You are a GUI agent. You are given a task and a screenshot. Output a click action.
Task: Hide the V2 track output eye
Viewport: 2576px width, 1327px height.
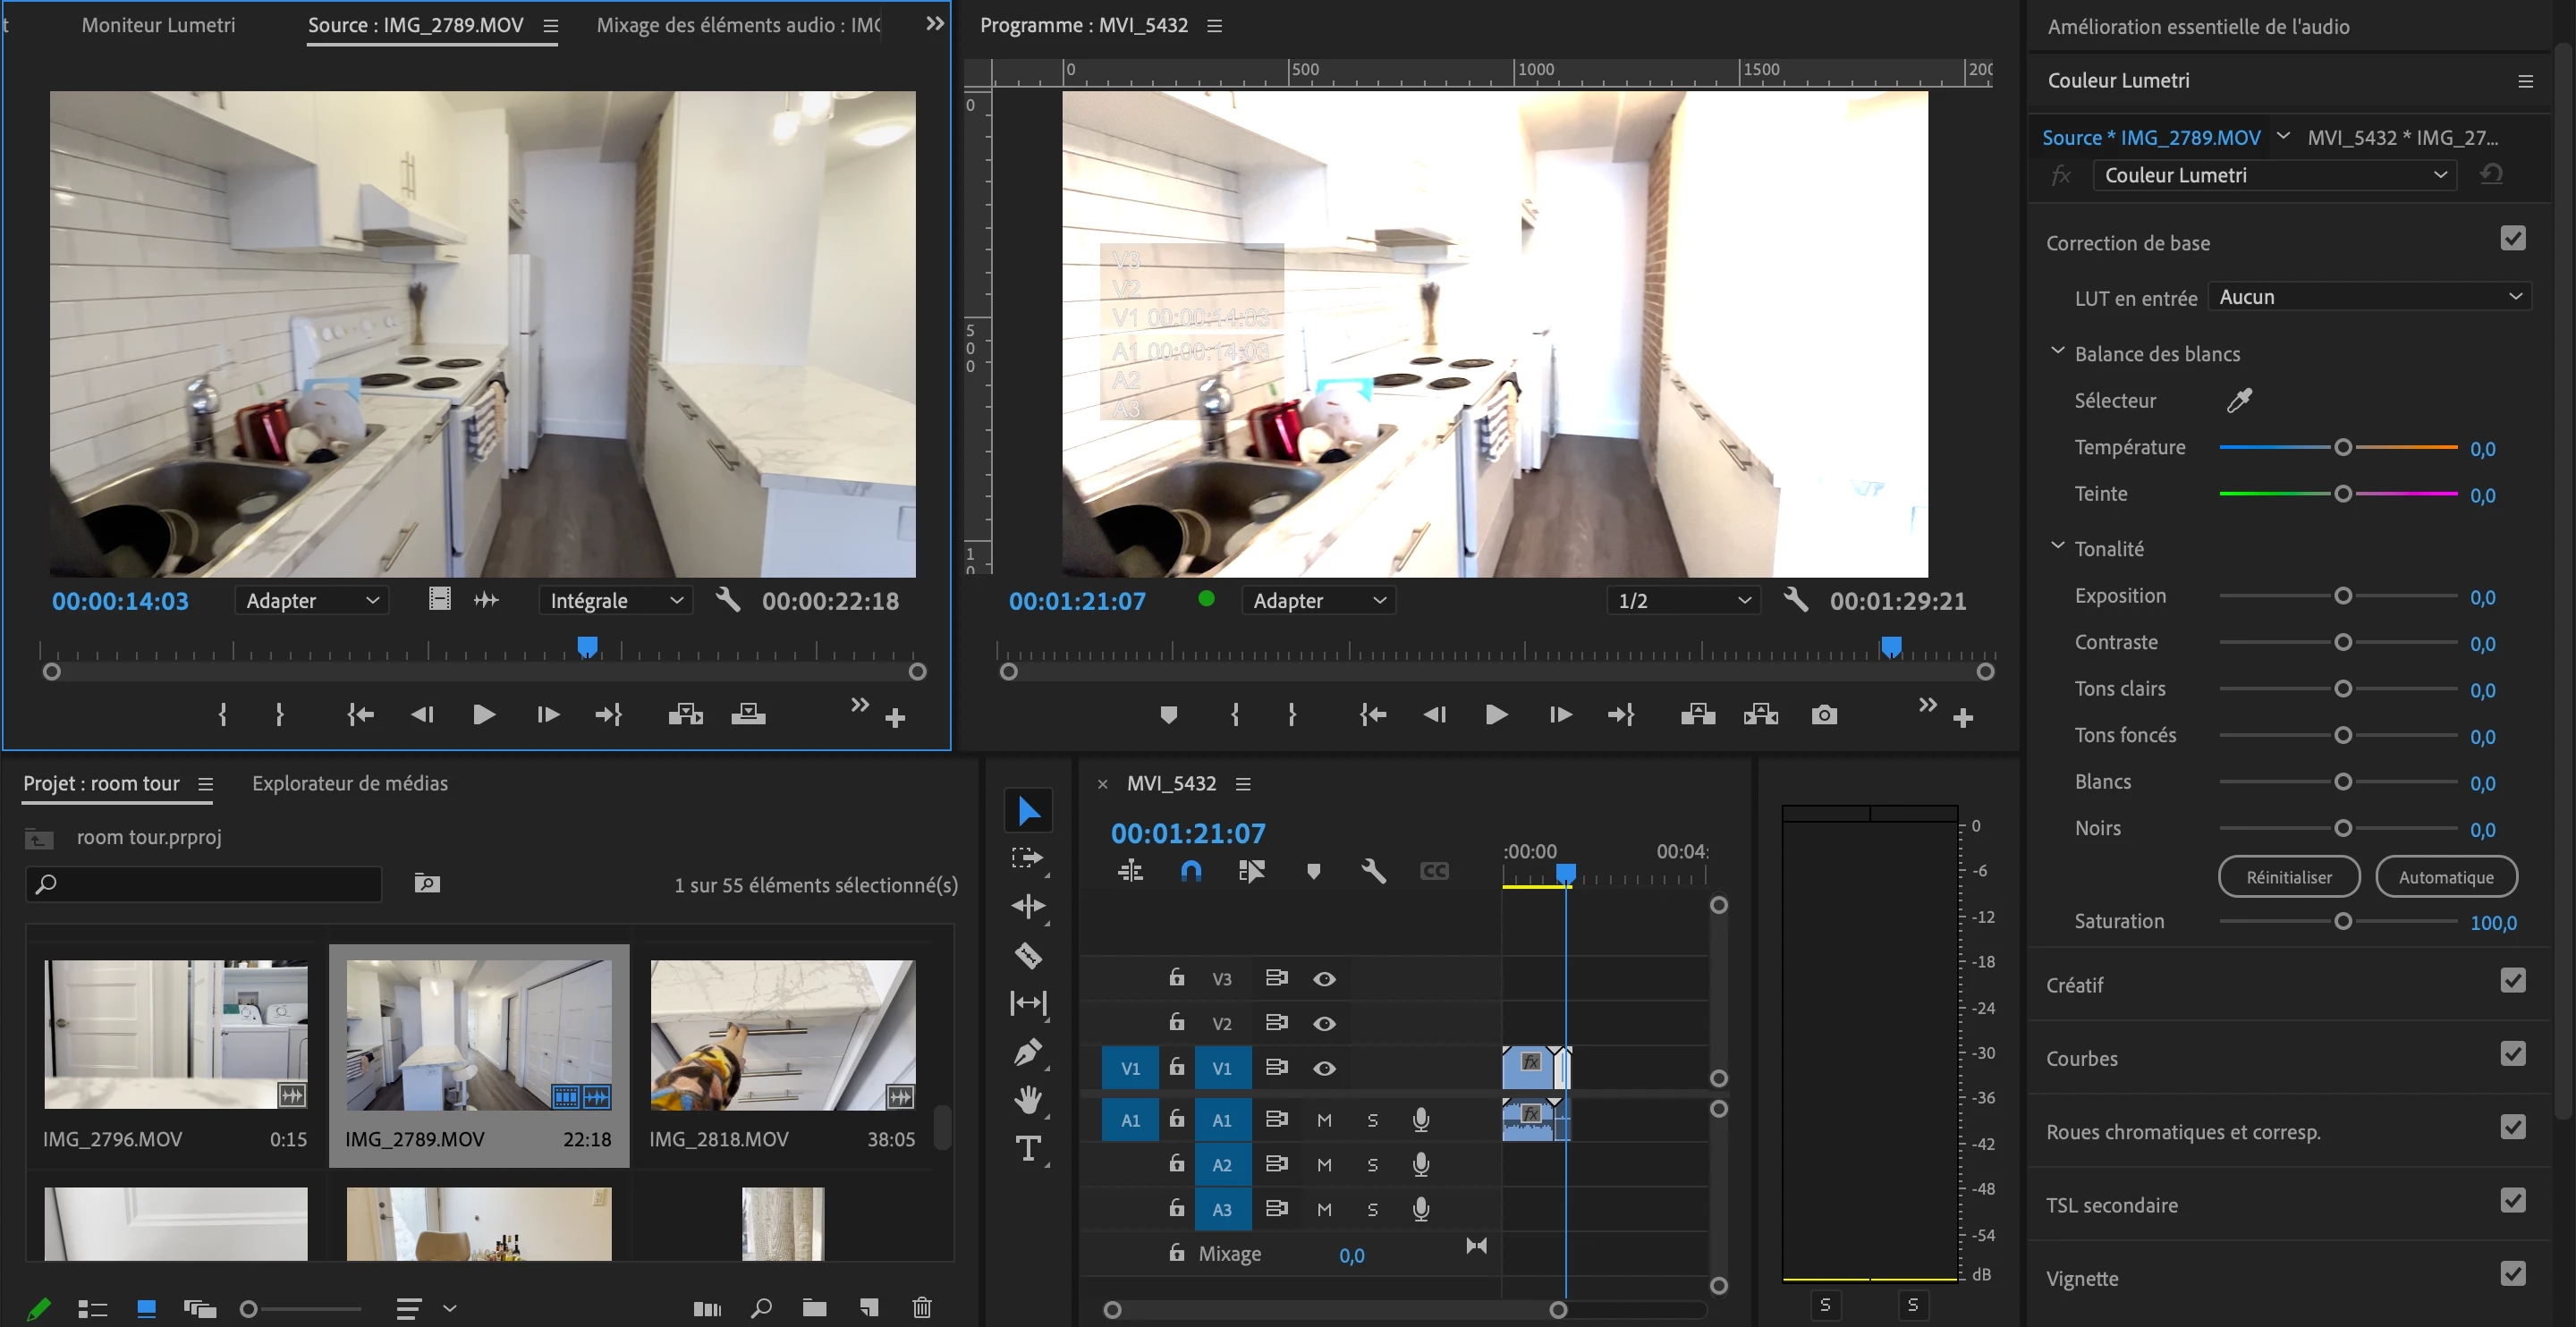1324,1023
